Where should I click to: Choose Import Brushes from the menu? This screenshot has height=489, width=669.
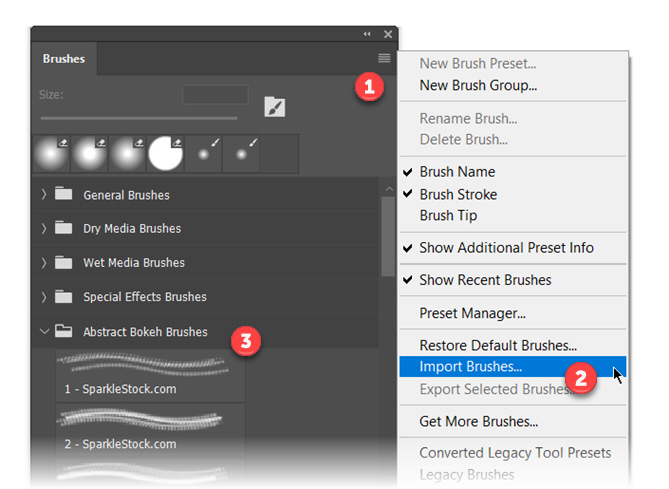click(x=470, y=367)
